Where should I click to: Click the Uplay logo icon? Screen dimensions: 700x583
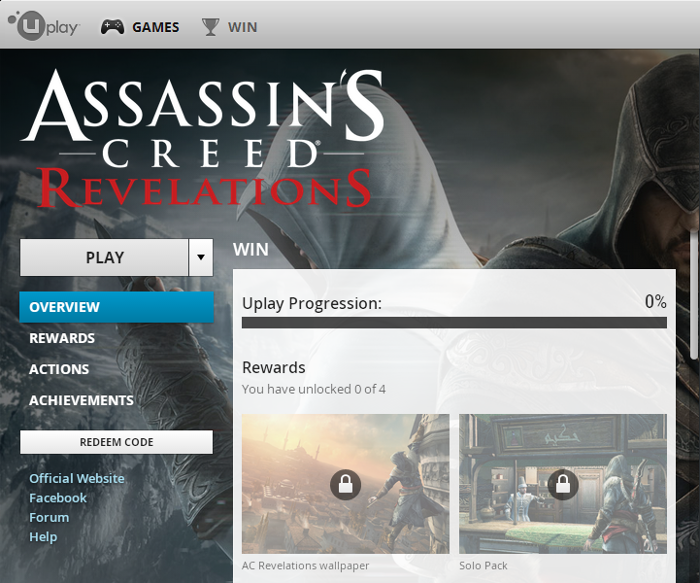coord(44,26)
